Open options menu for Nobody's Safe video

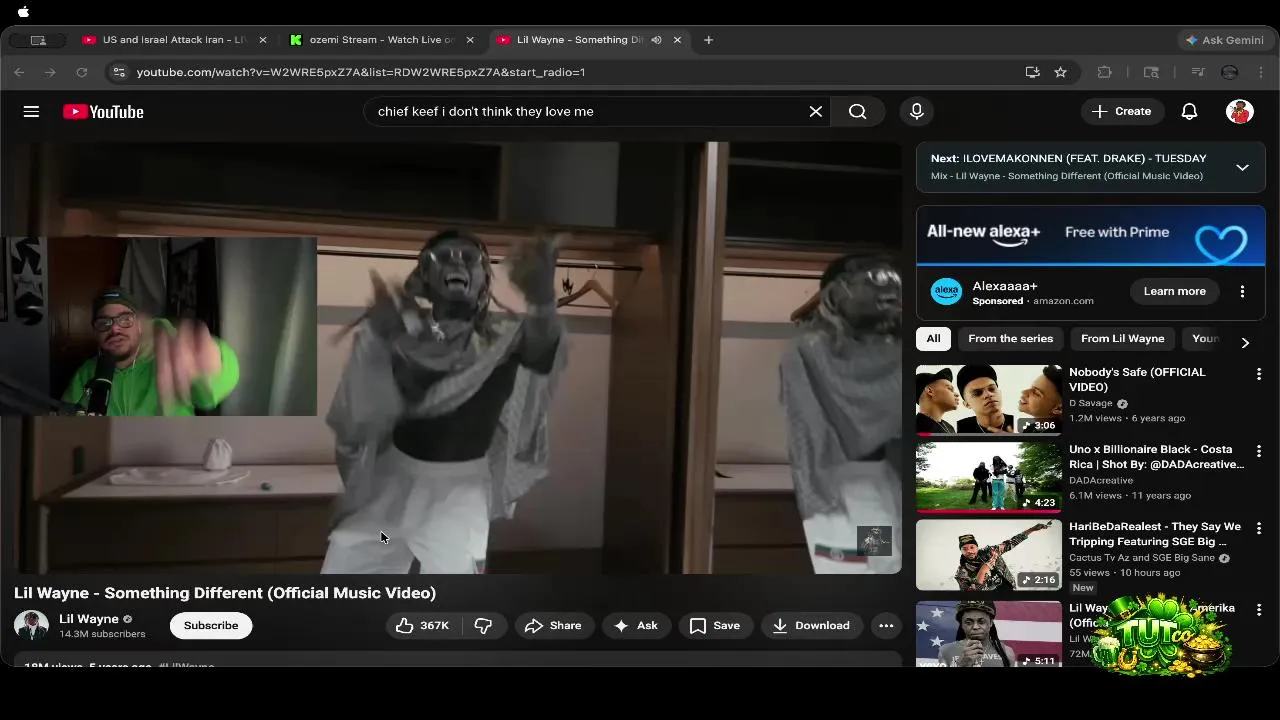pyautogui.click(x=1259, y=374)
